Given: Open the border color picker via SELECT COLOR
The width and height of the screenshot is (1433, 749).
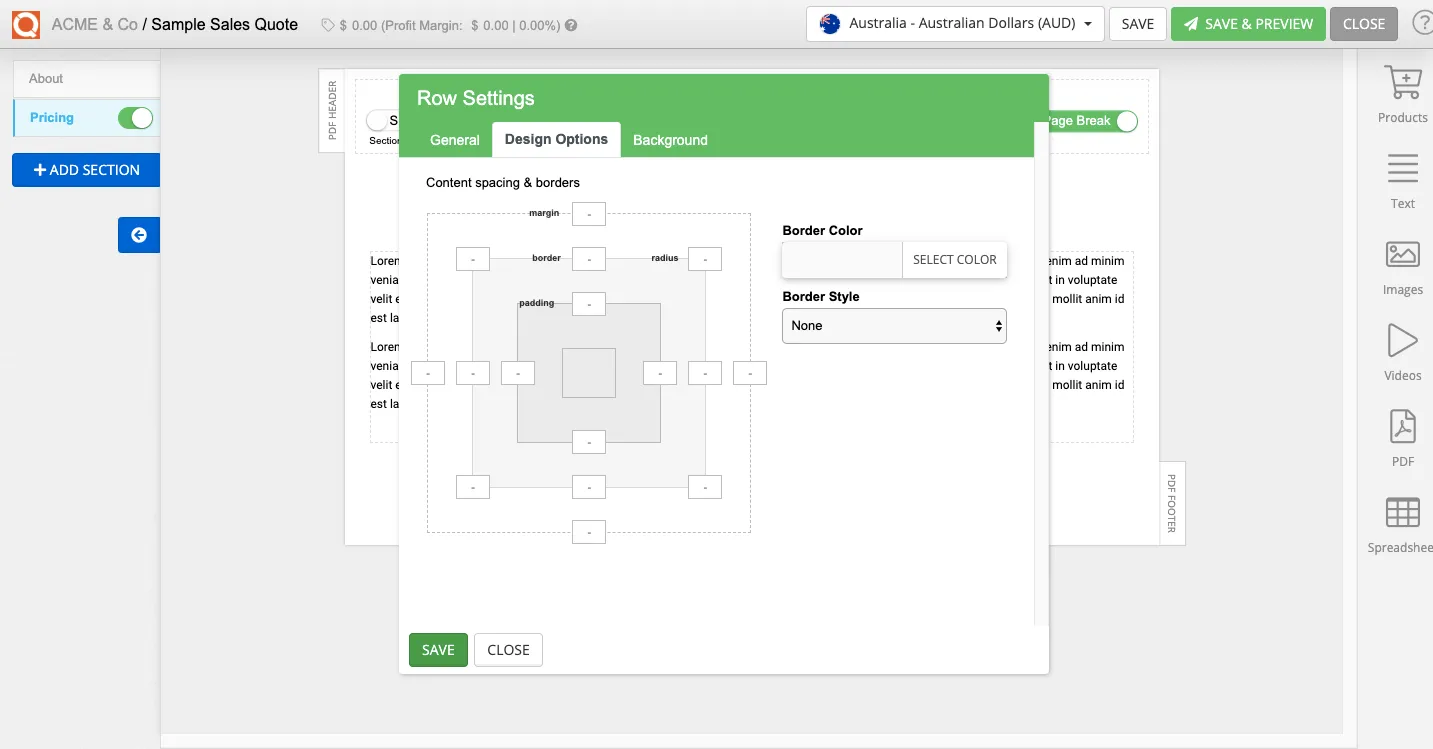Looking at the screenshot, I should (x=954, y=259).
